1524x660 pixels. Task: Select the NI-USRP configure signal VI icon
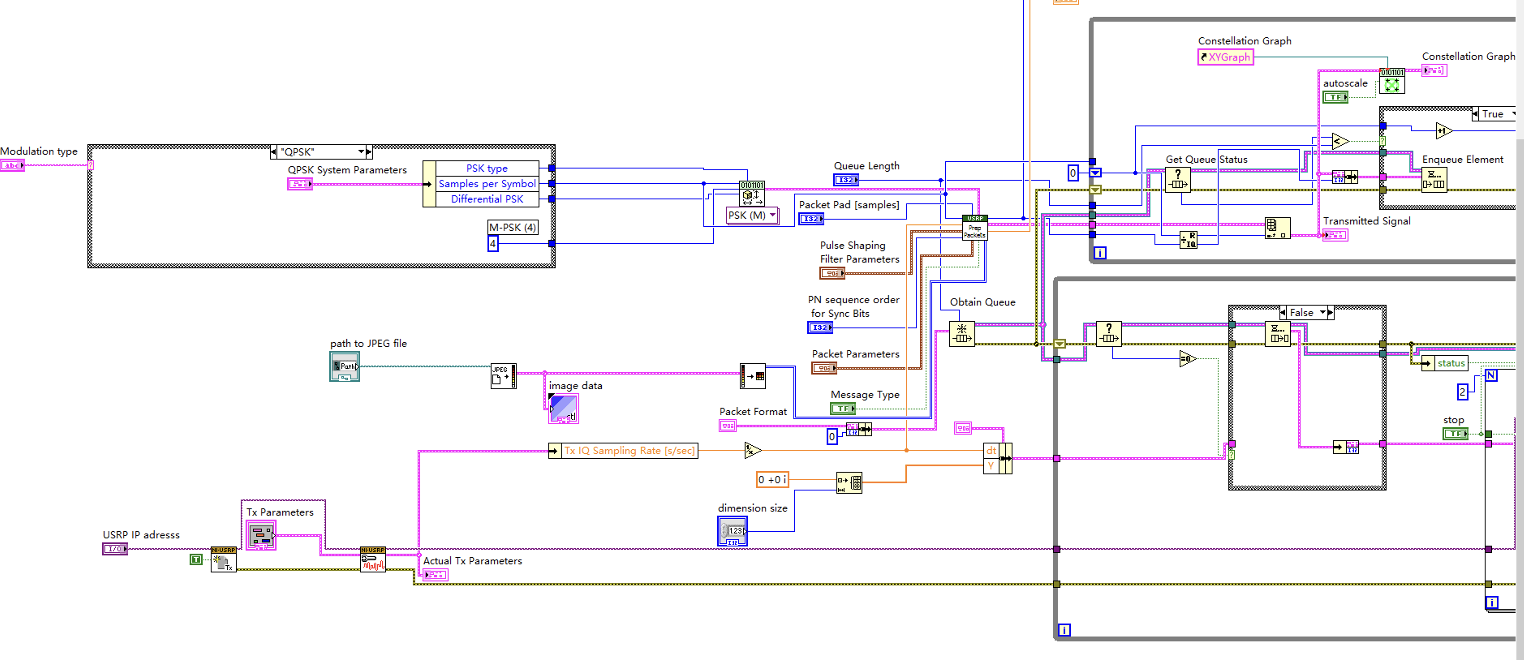[x=373, y=560]
